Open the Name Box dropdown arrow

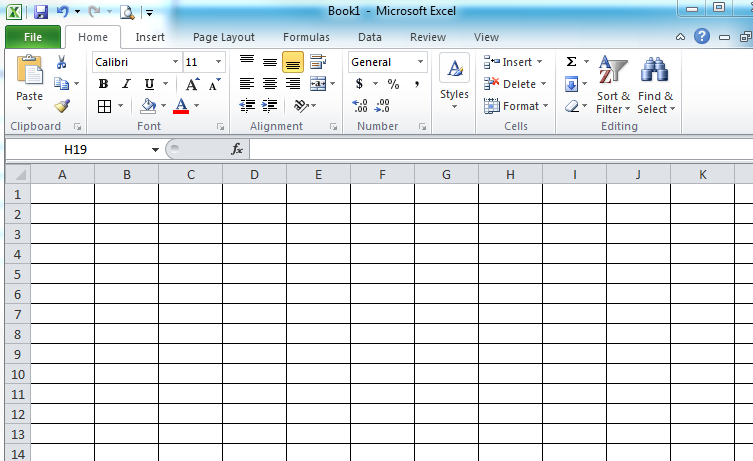155,149
